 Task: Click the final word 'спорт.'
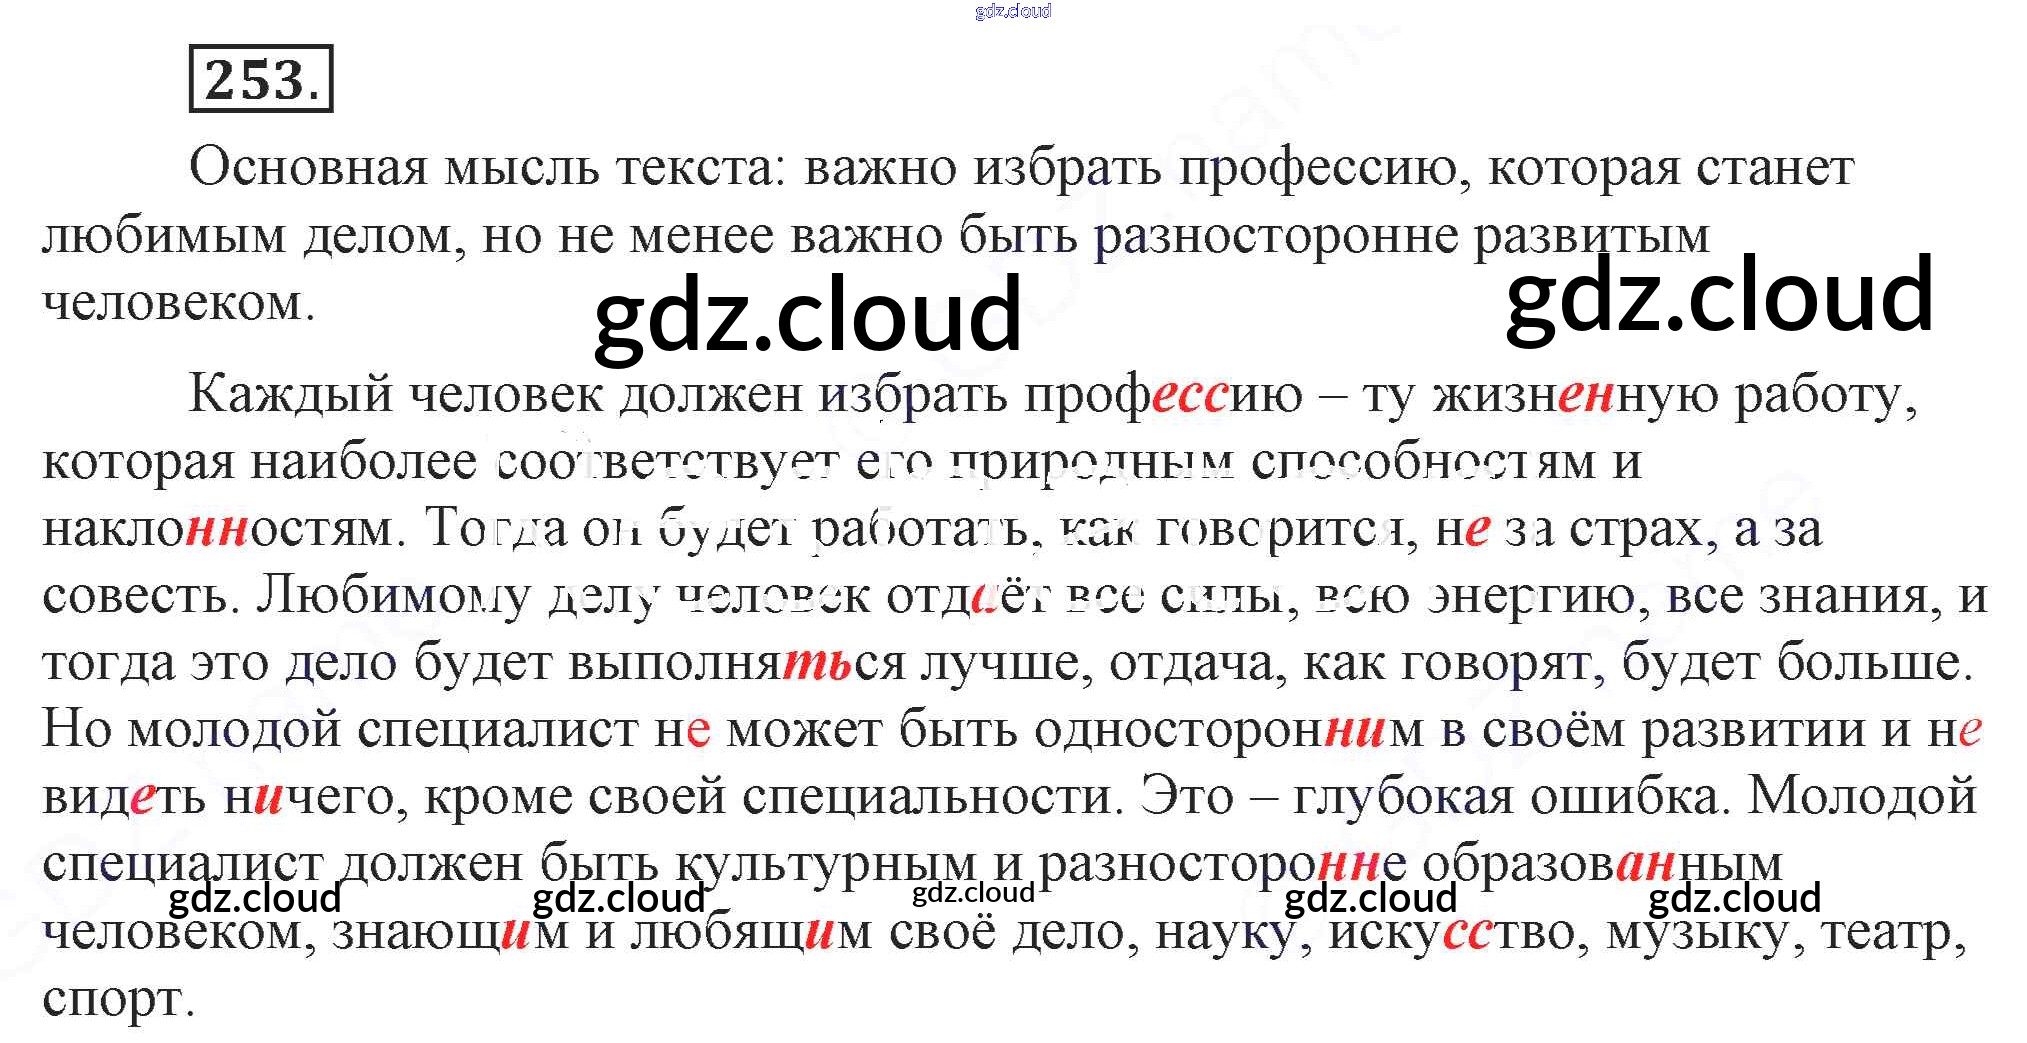tap(118, 999)
